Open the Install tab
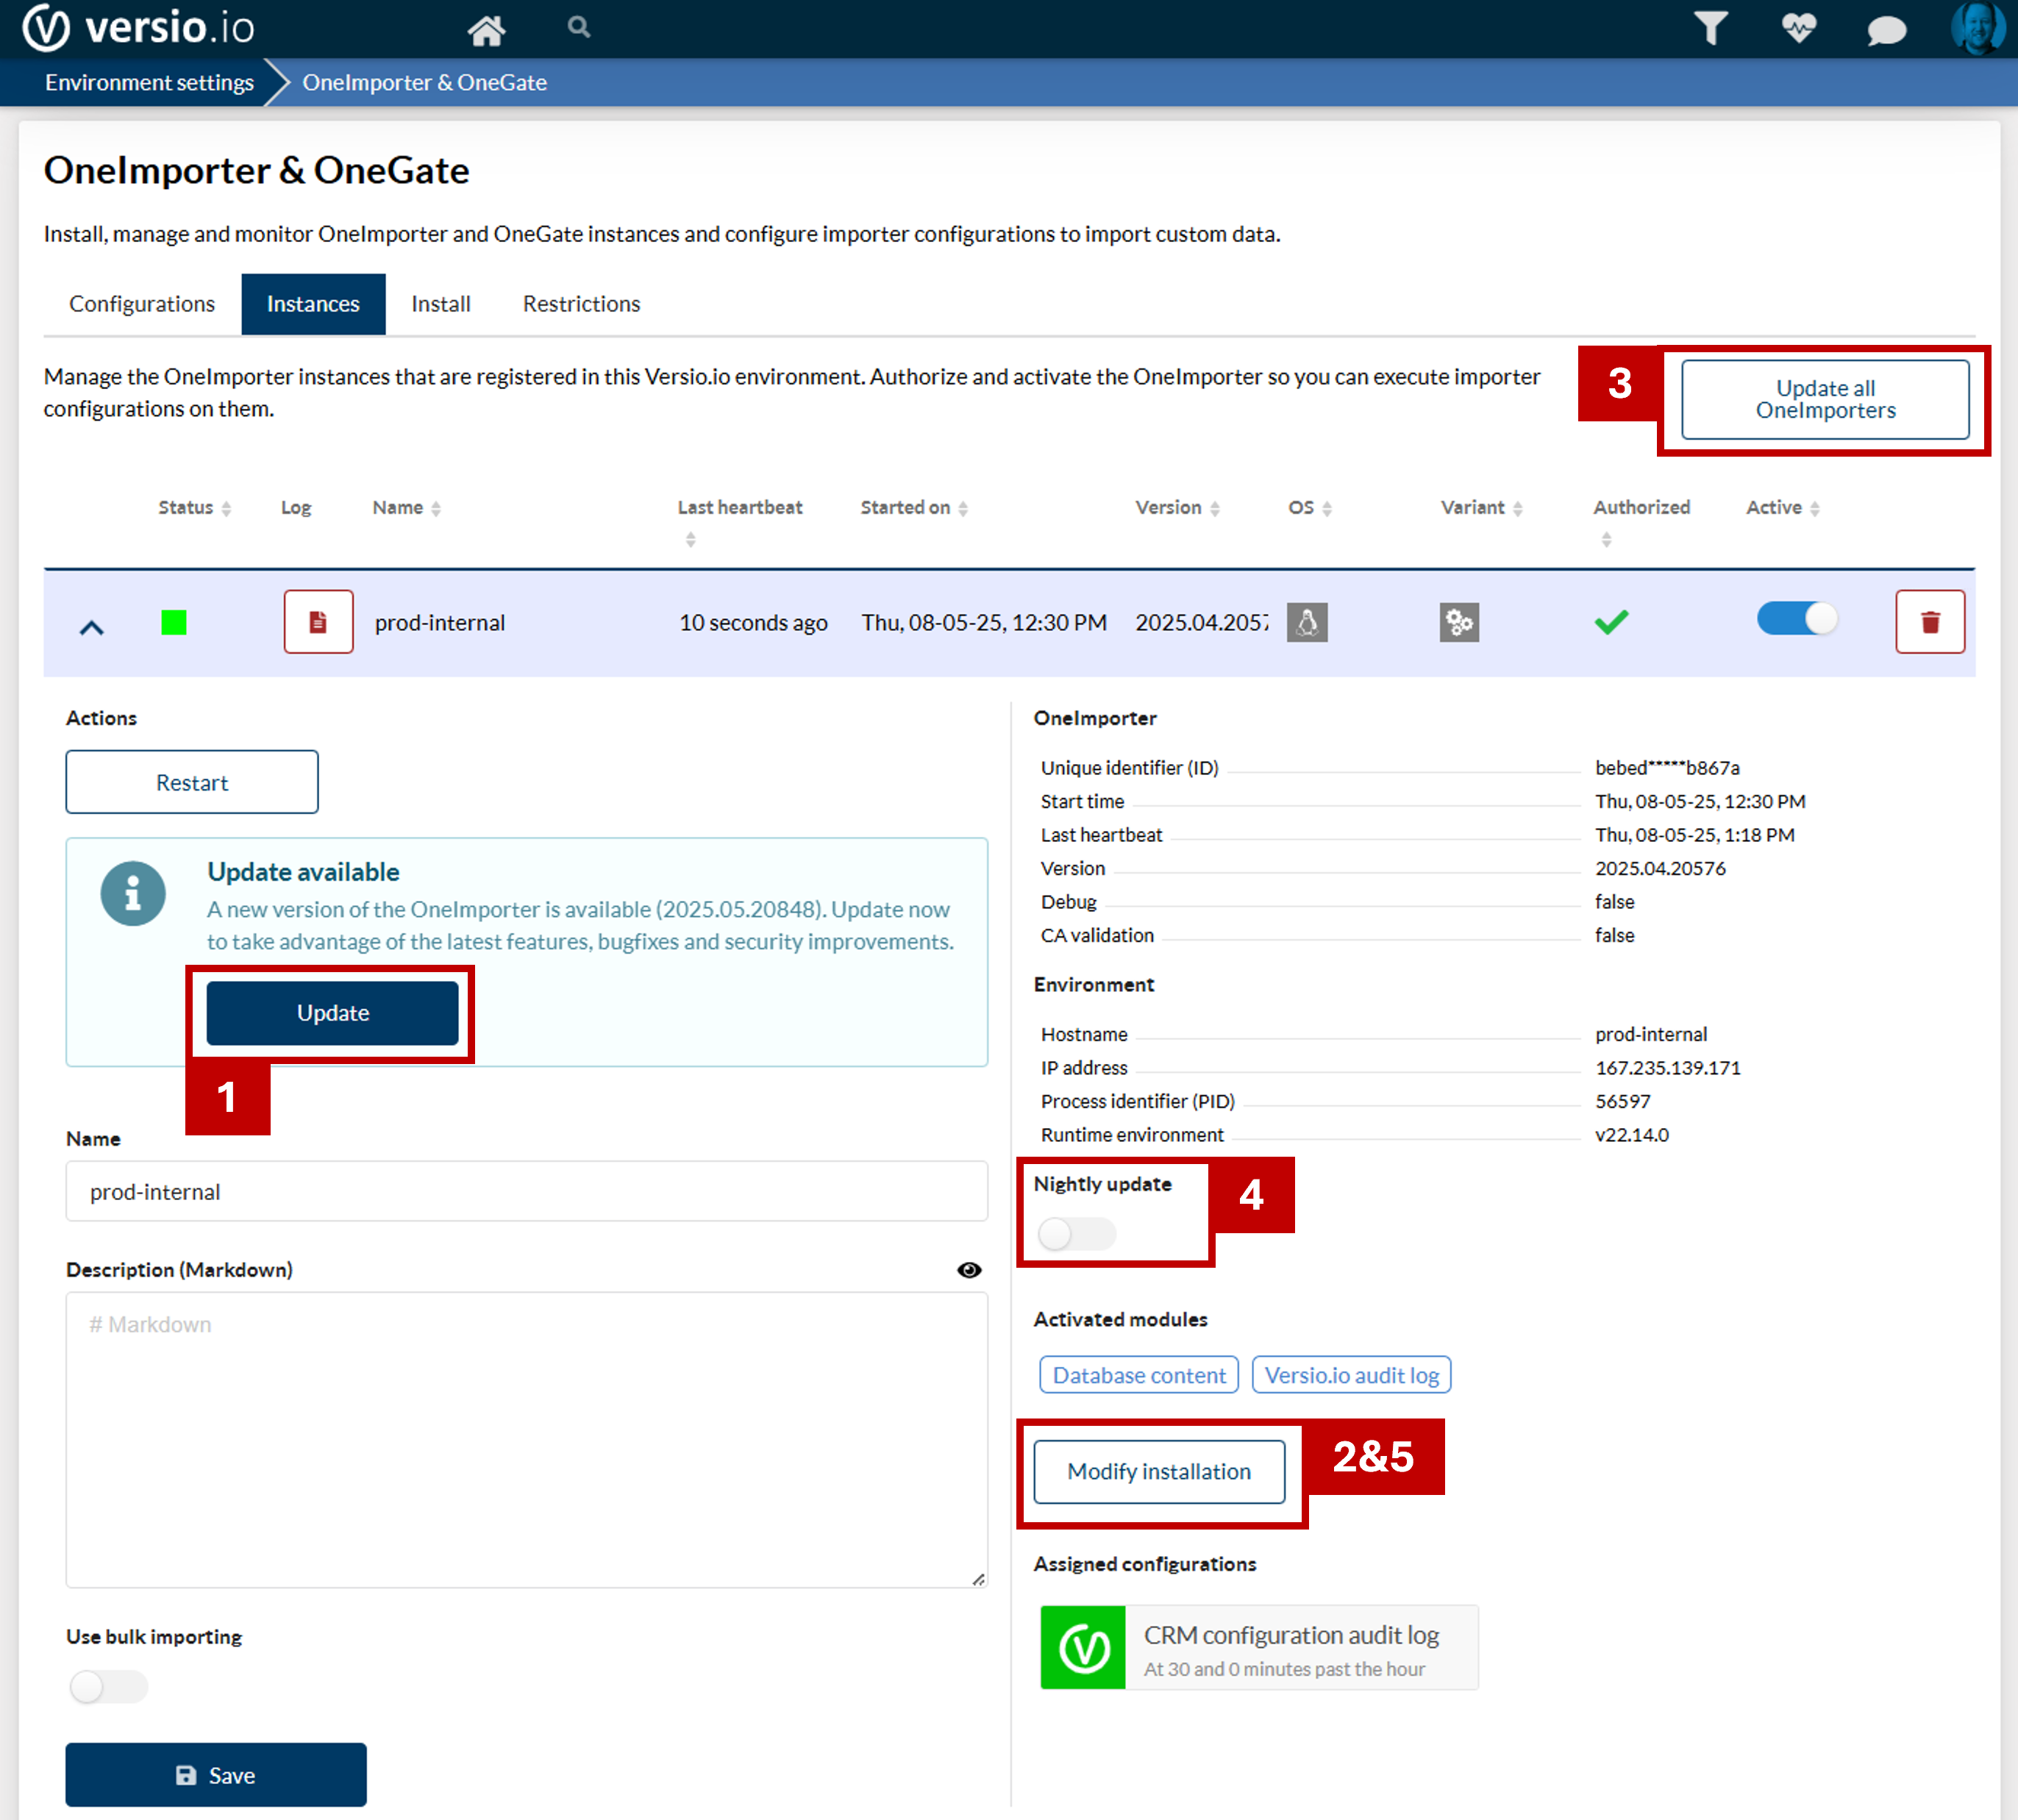The width and height of the screenshot is (2018, 1820). (x=441, y=304)
